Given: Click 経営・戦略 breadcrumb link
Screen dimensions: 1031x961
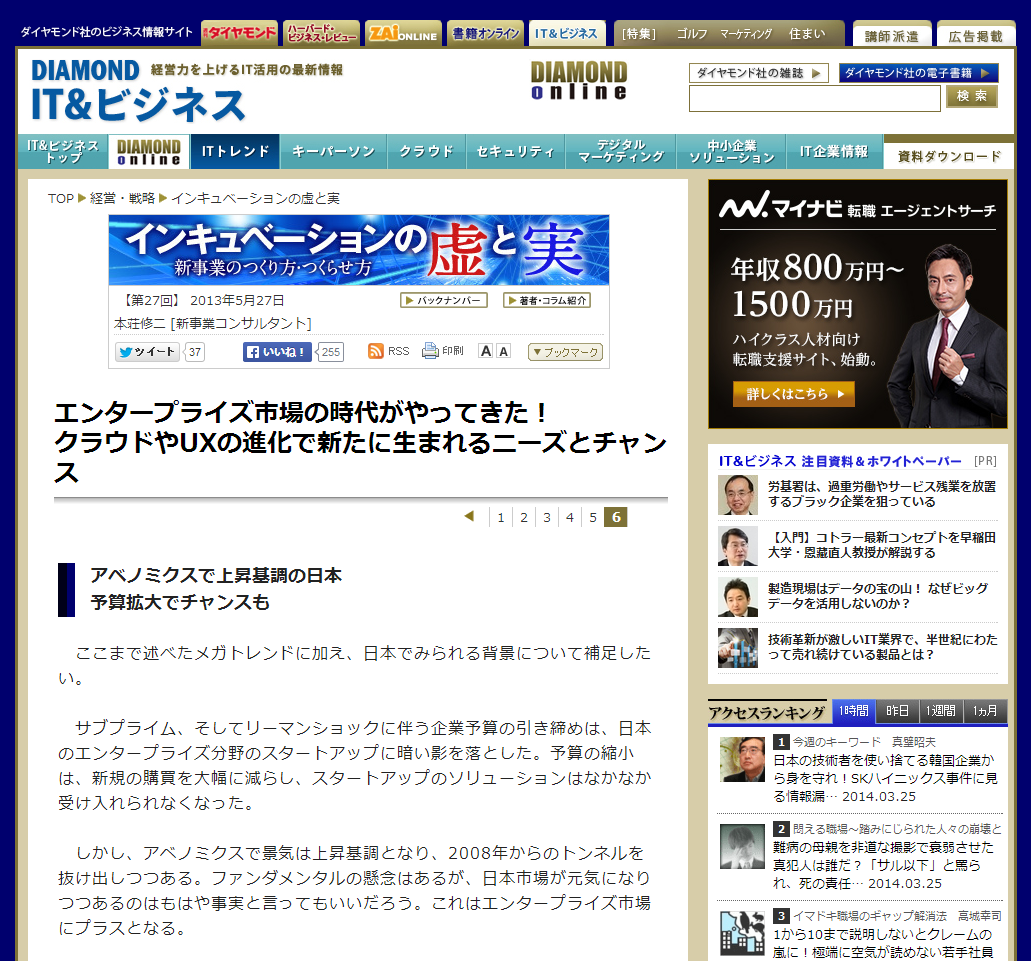Looking at the screenshot, I should (x=122, y=199).
